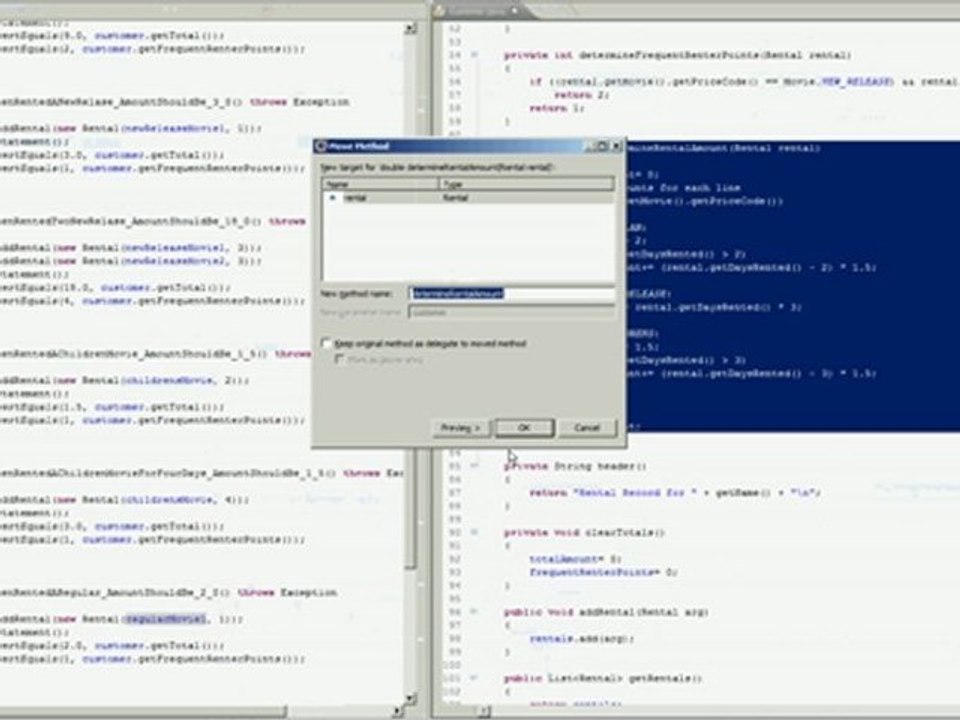Click the New method name field

pyautogui.click(x=511, y=294)
